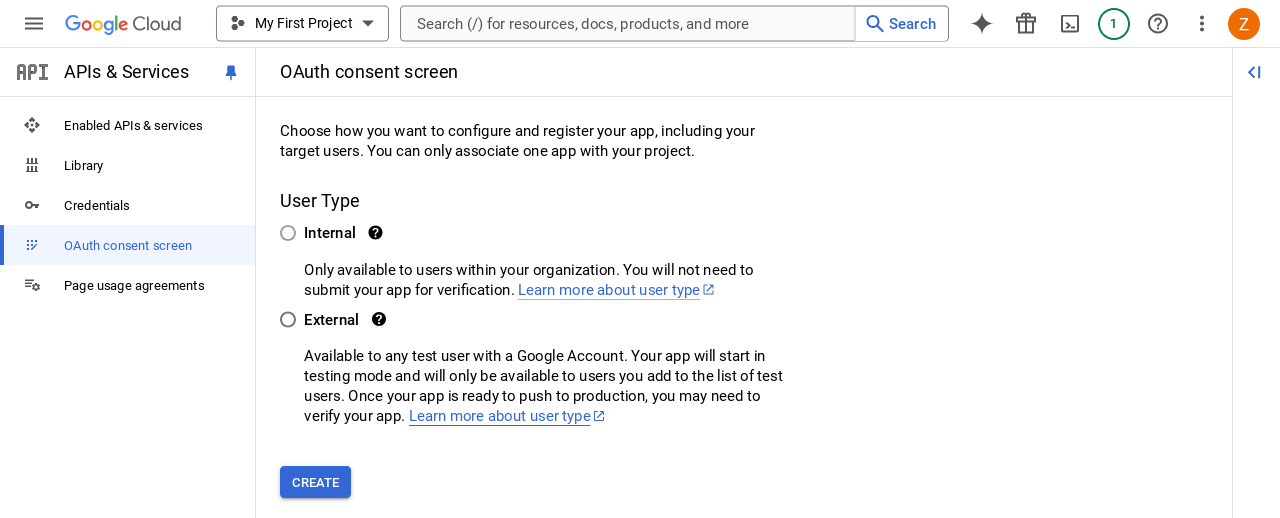Unpin APIs & Services pin icon
This screenshot has height=518, width=1280.
click(231, 72)
